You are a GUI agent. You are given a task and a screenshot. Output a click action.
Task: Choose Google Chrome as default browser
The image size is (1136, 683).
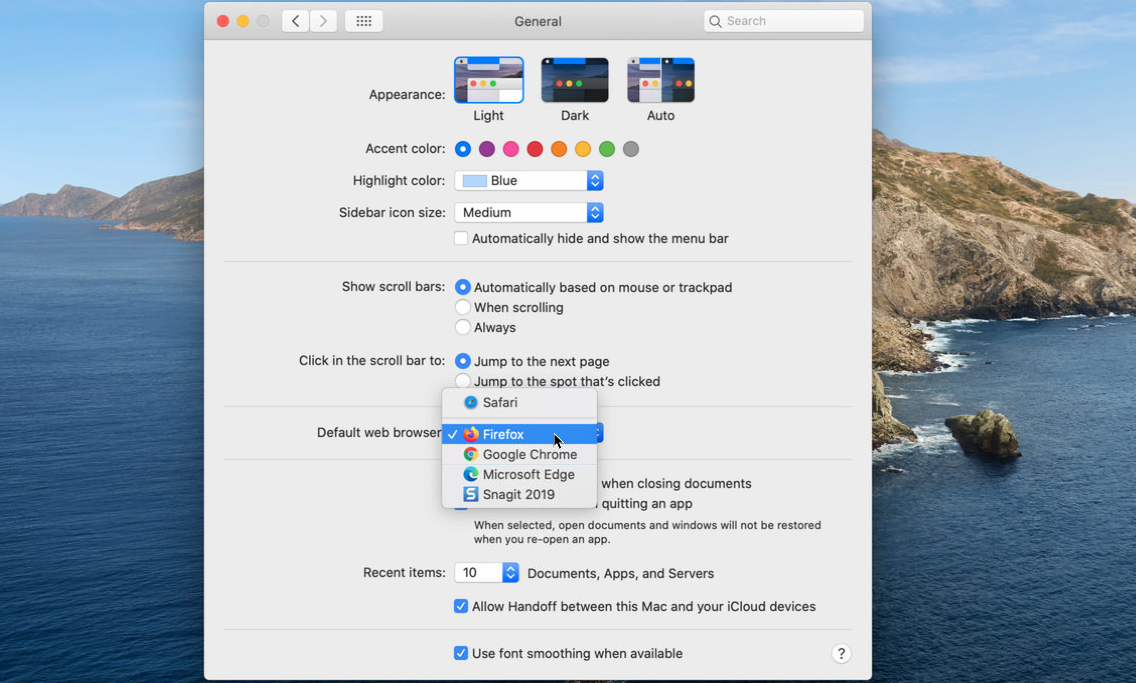click(519, 454)
